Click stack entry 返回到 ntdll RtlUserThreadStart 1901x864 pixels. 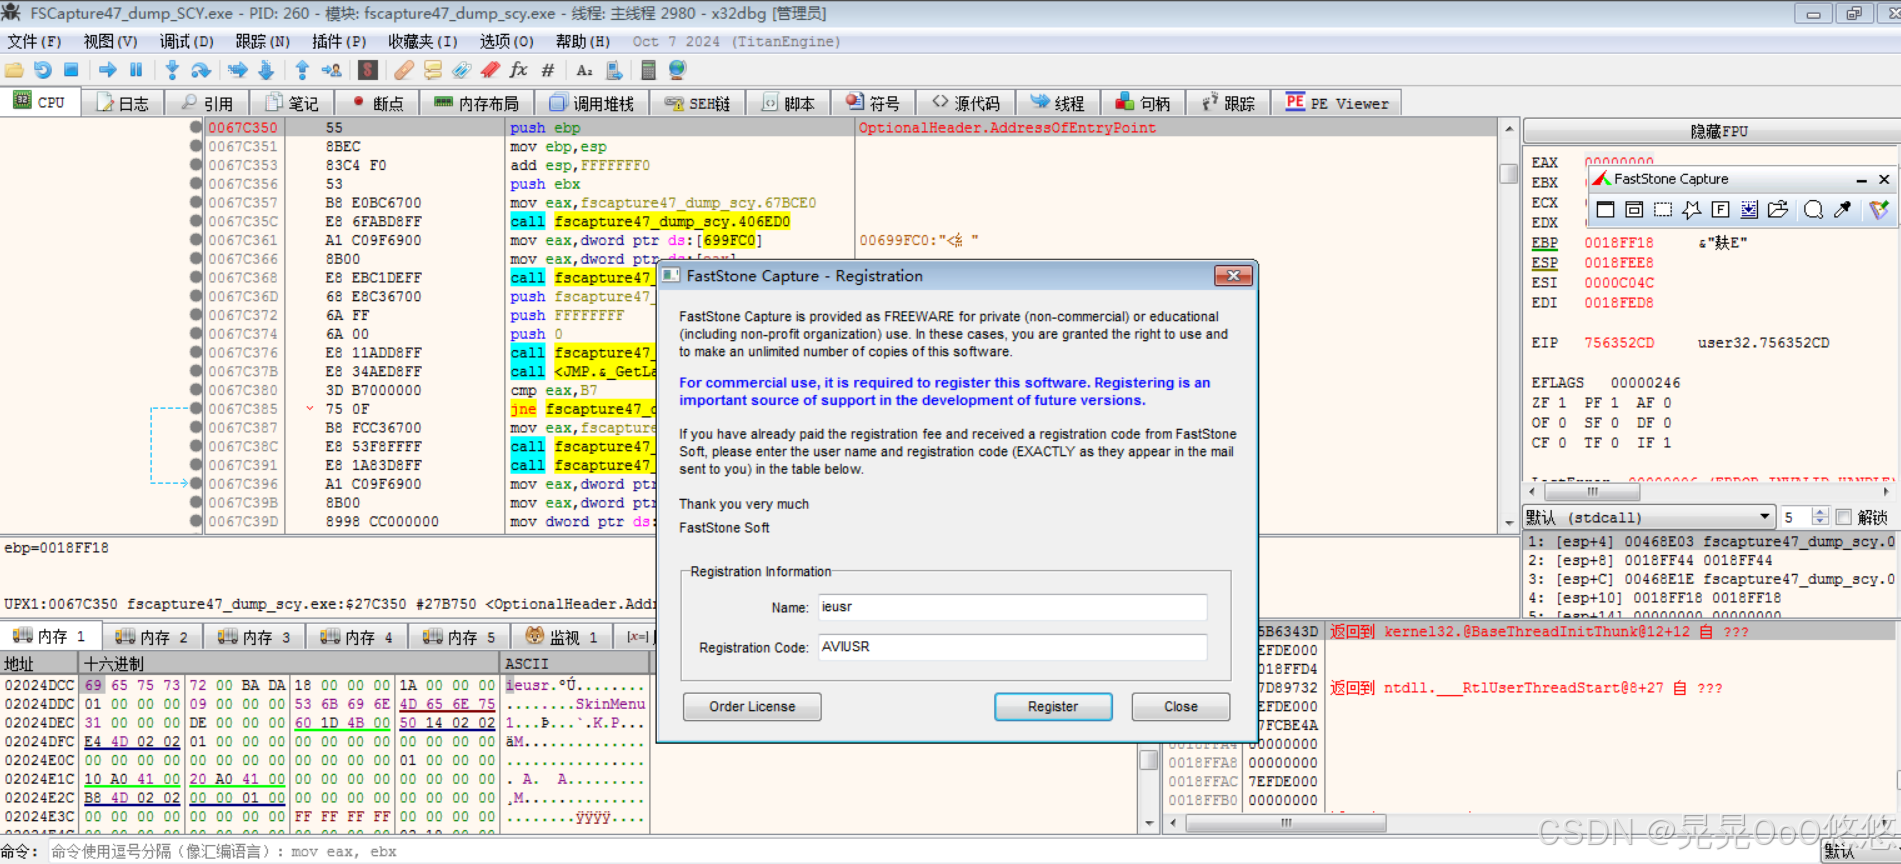point(1526,688)
